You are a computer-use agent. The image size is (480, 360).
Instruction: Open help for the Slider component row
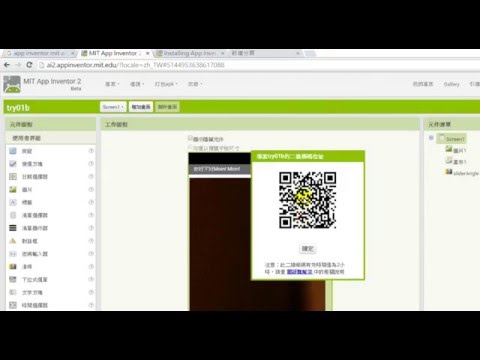click(91, 267)
